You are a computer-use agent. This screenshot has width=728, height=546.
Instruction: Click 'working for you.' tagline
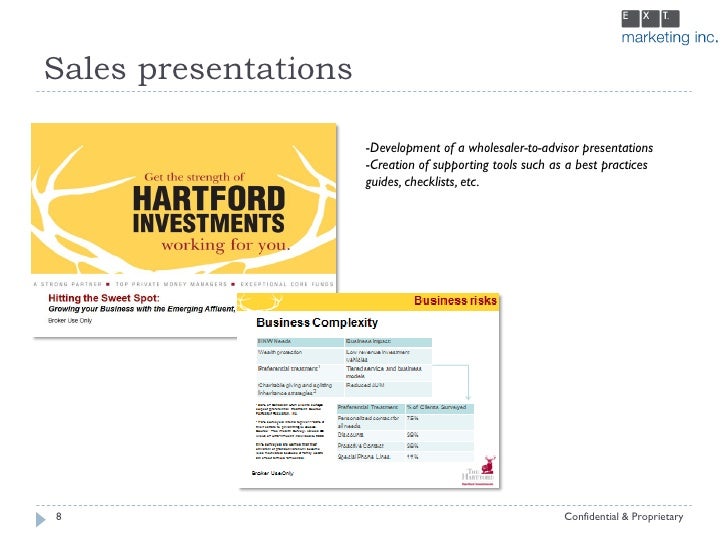pos(226,245)
